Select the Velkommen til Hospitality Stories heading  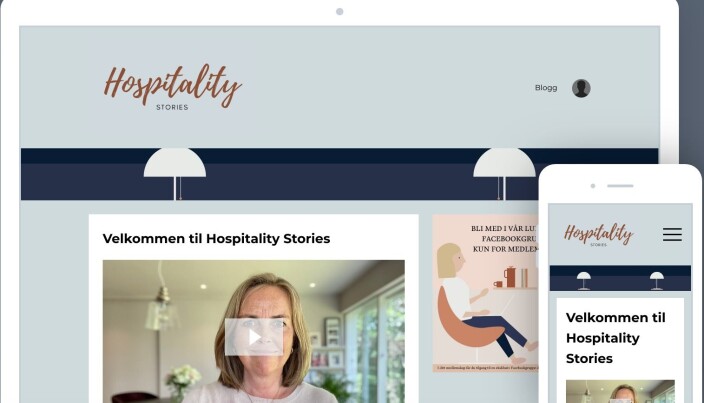tap(216, 238)
